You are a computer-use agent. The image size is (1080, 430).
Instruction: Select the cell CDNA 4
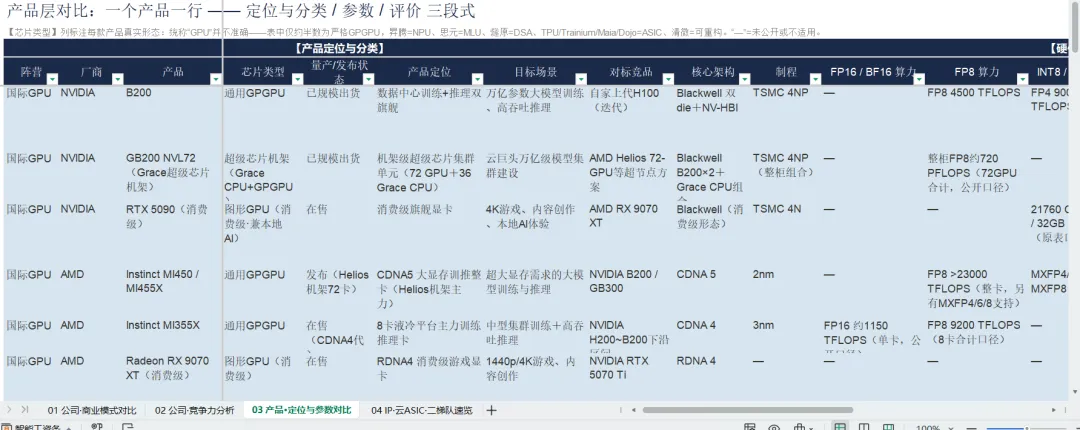(x=696, y=325)
